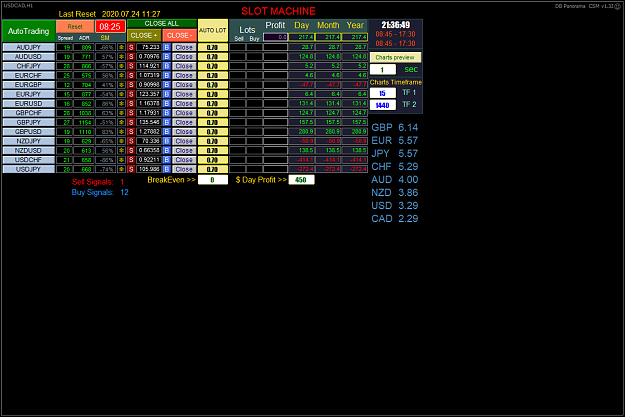Click the red 08:25 timer box
This screenshot has height=417, width=625.
[110, 27]
